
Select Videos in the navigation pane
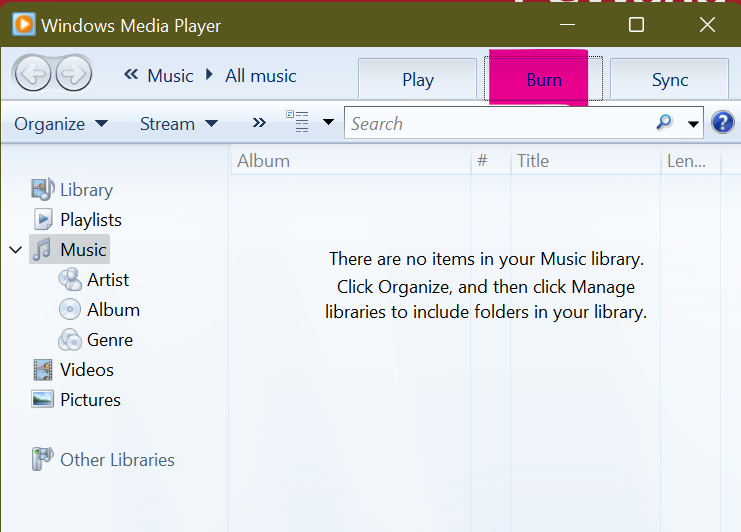point(86,370)
